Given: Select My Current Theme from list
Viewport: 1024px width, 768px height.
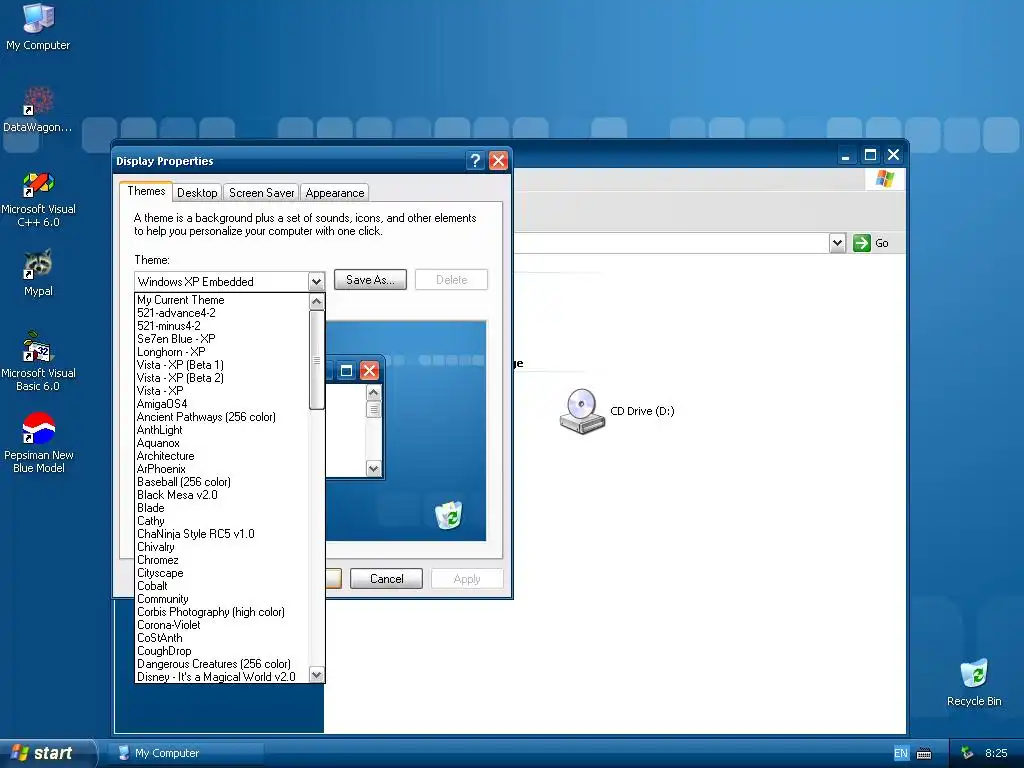Looking at the screenshot, I should pos(222,300).
